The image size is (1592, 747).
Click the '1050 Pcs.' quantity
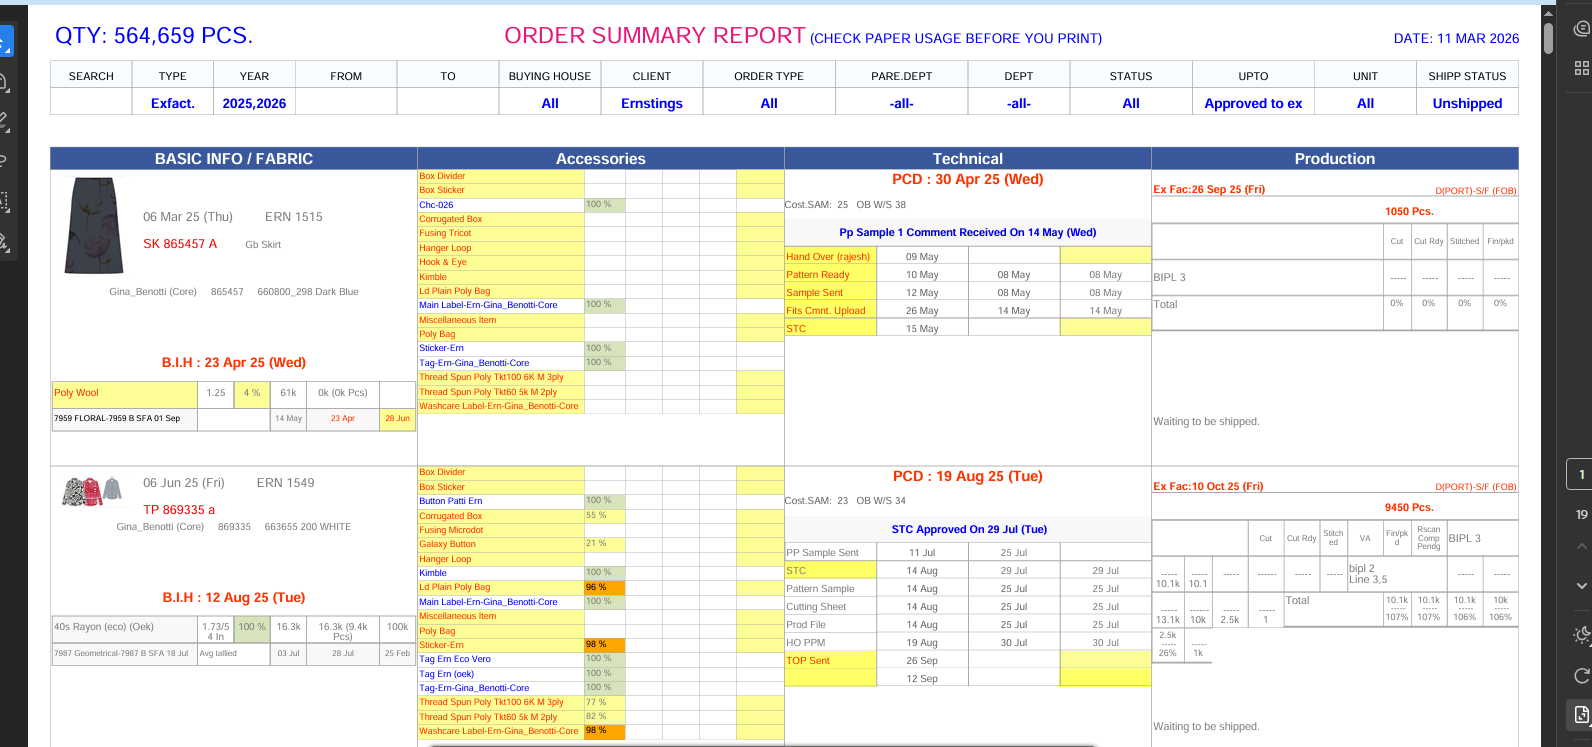1409,211
